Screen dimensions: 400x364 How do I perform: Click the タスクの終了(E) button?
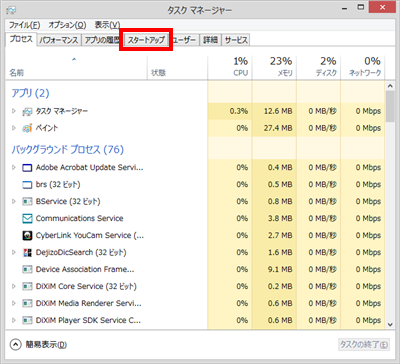364,344
